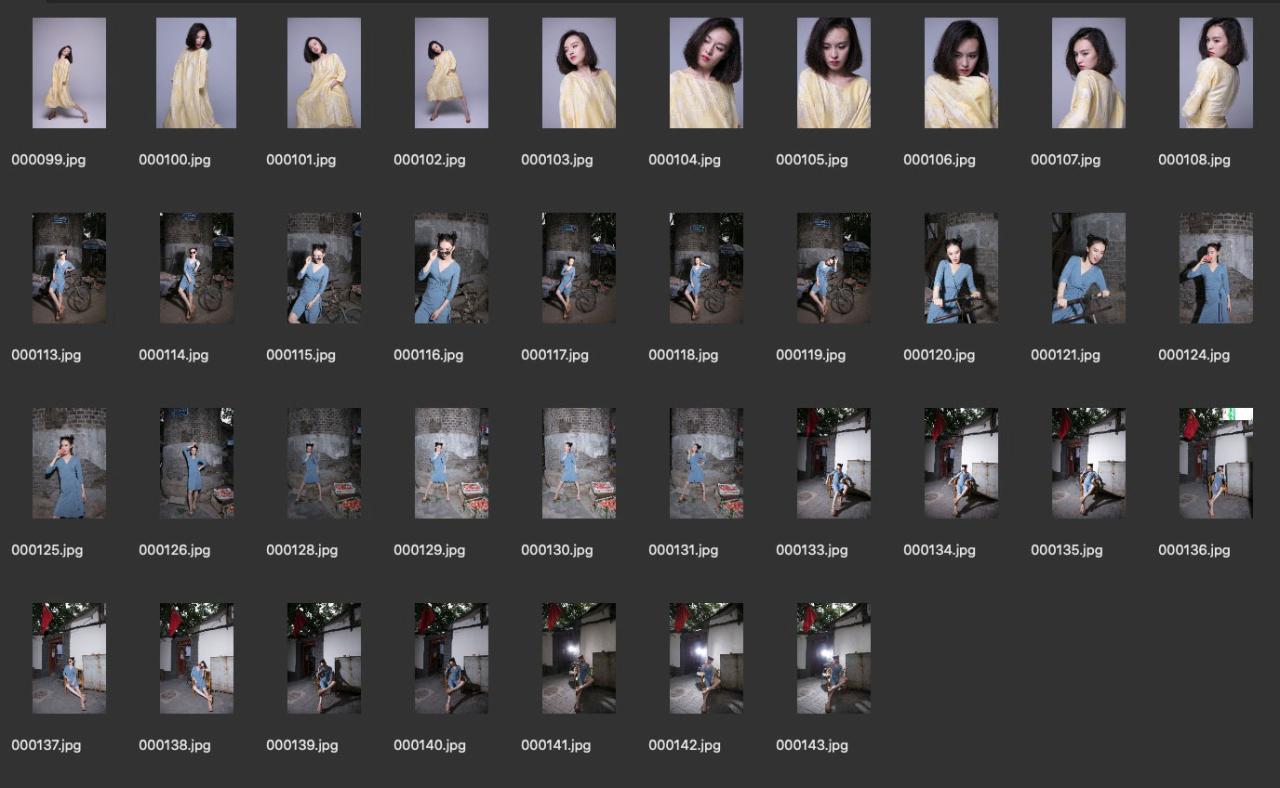Viewport: 1280px width, 788px height.
Task: Click the 000137.jpg photo thumbnail
Action: tap(69, 658)
